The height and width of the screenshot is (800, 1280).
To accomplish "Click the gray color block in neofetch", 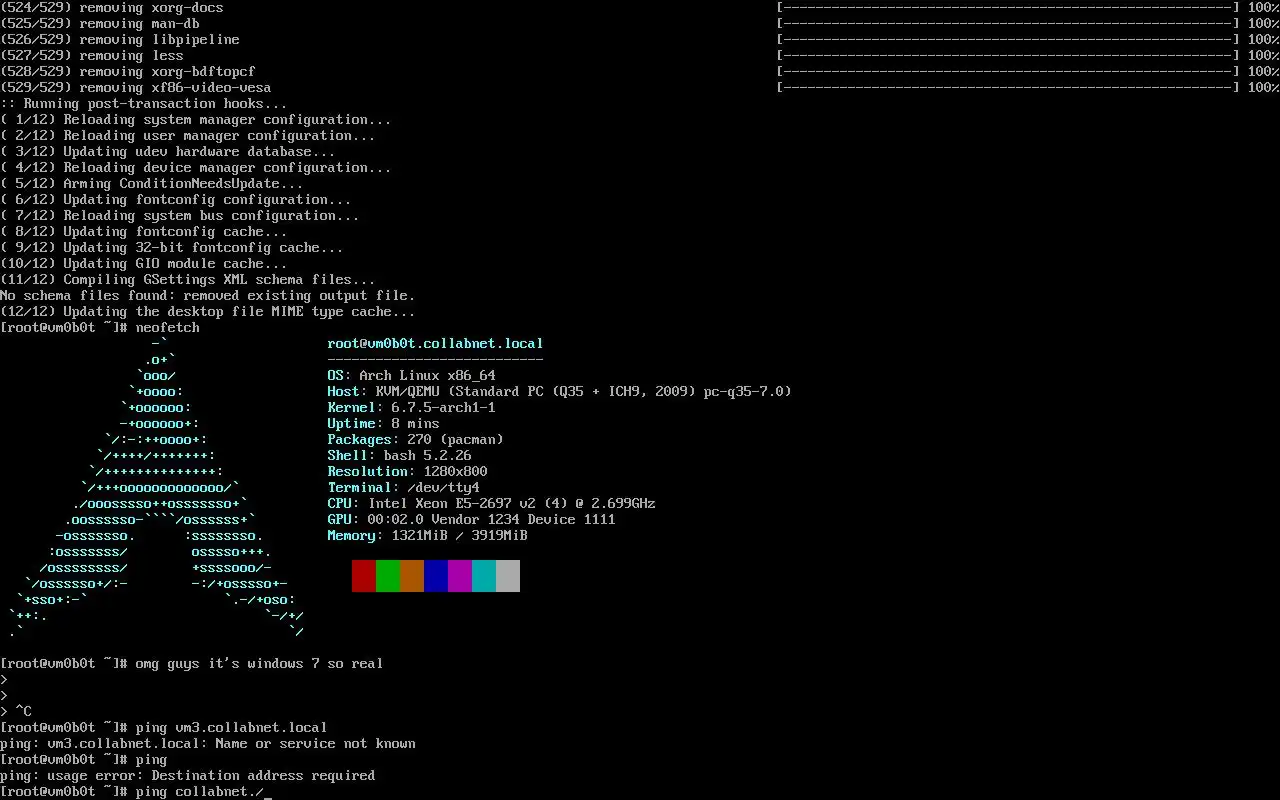I will (508, 576).
